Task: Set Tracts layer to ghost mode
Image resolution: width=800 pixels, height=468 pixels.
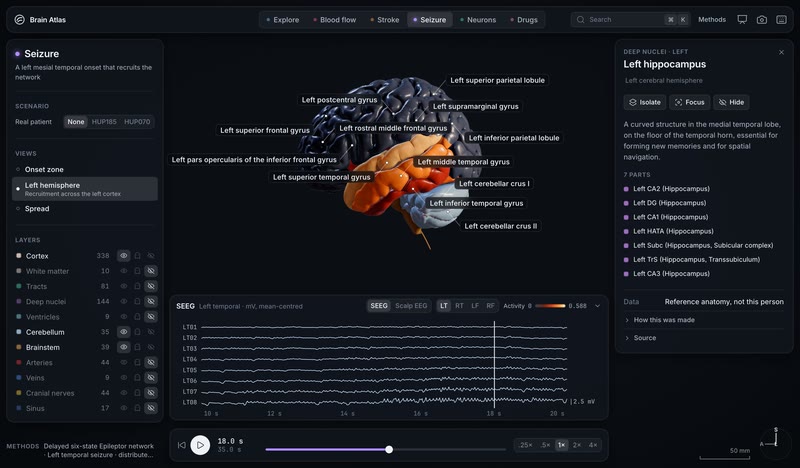Action: pos(137,286)
